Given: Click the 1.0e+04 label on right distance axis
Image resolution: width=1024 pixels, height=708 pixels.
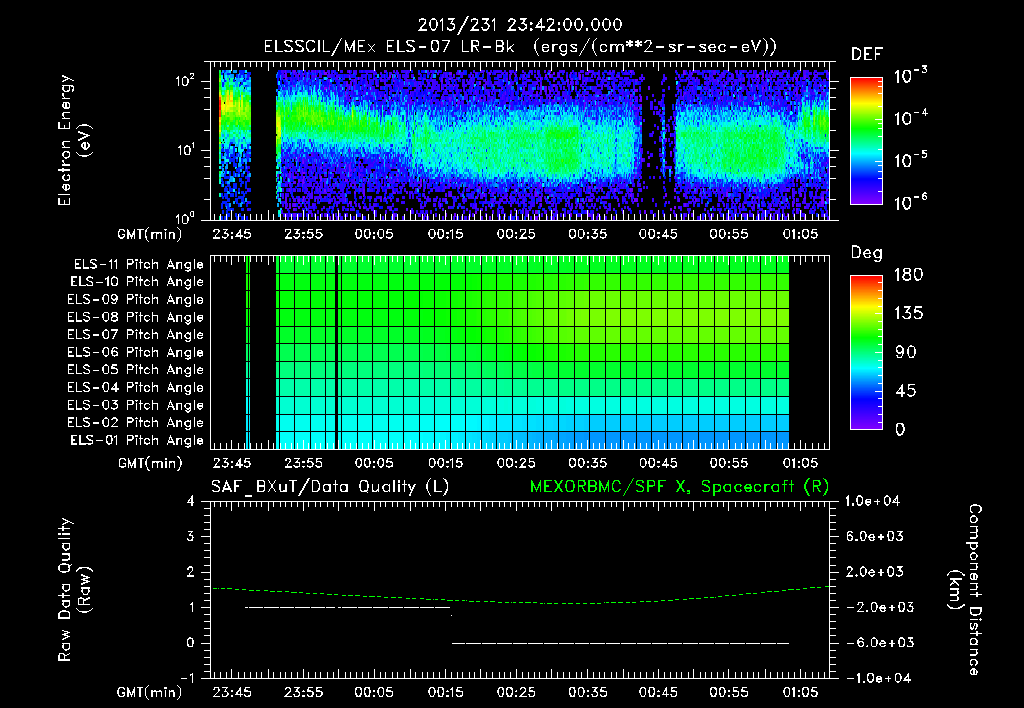Looking at the screenshot, I should [x=872, y=501].
